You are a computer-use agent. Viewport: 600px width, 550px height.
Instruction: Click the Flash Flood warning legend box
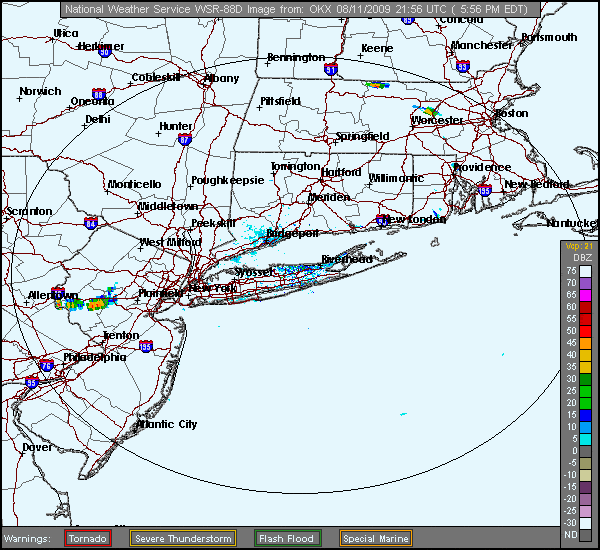tap(287, 538)
